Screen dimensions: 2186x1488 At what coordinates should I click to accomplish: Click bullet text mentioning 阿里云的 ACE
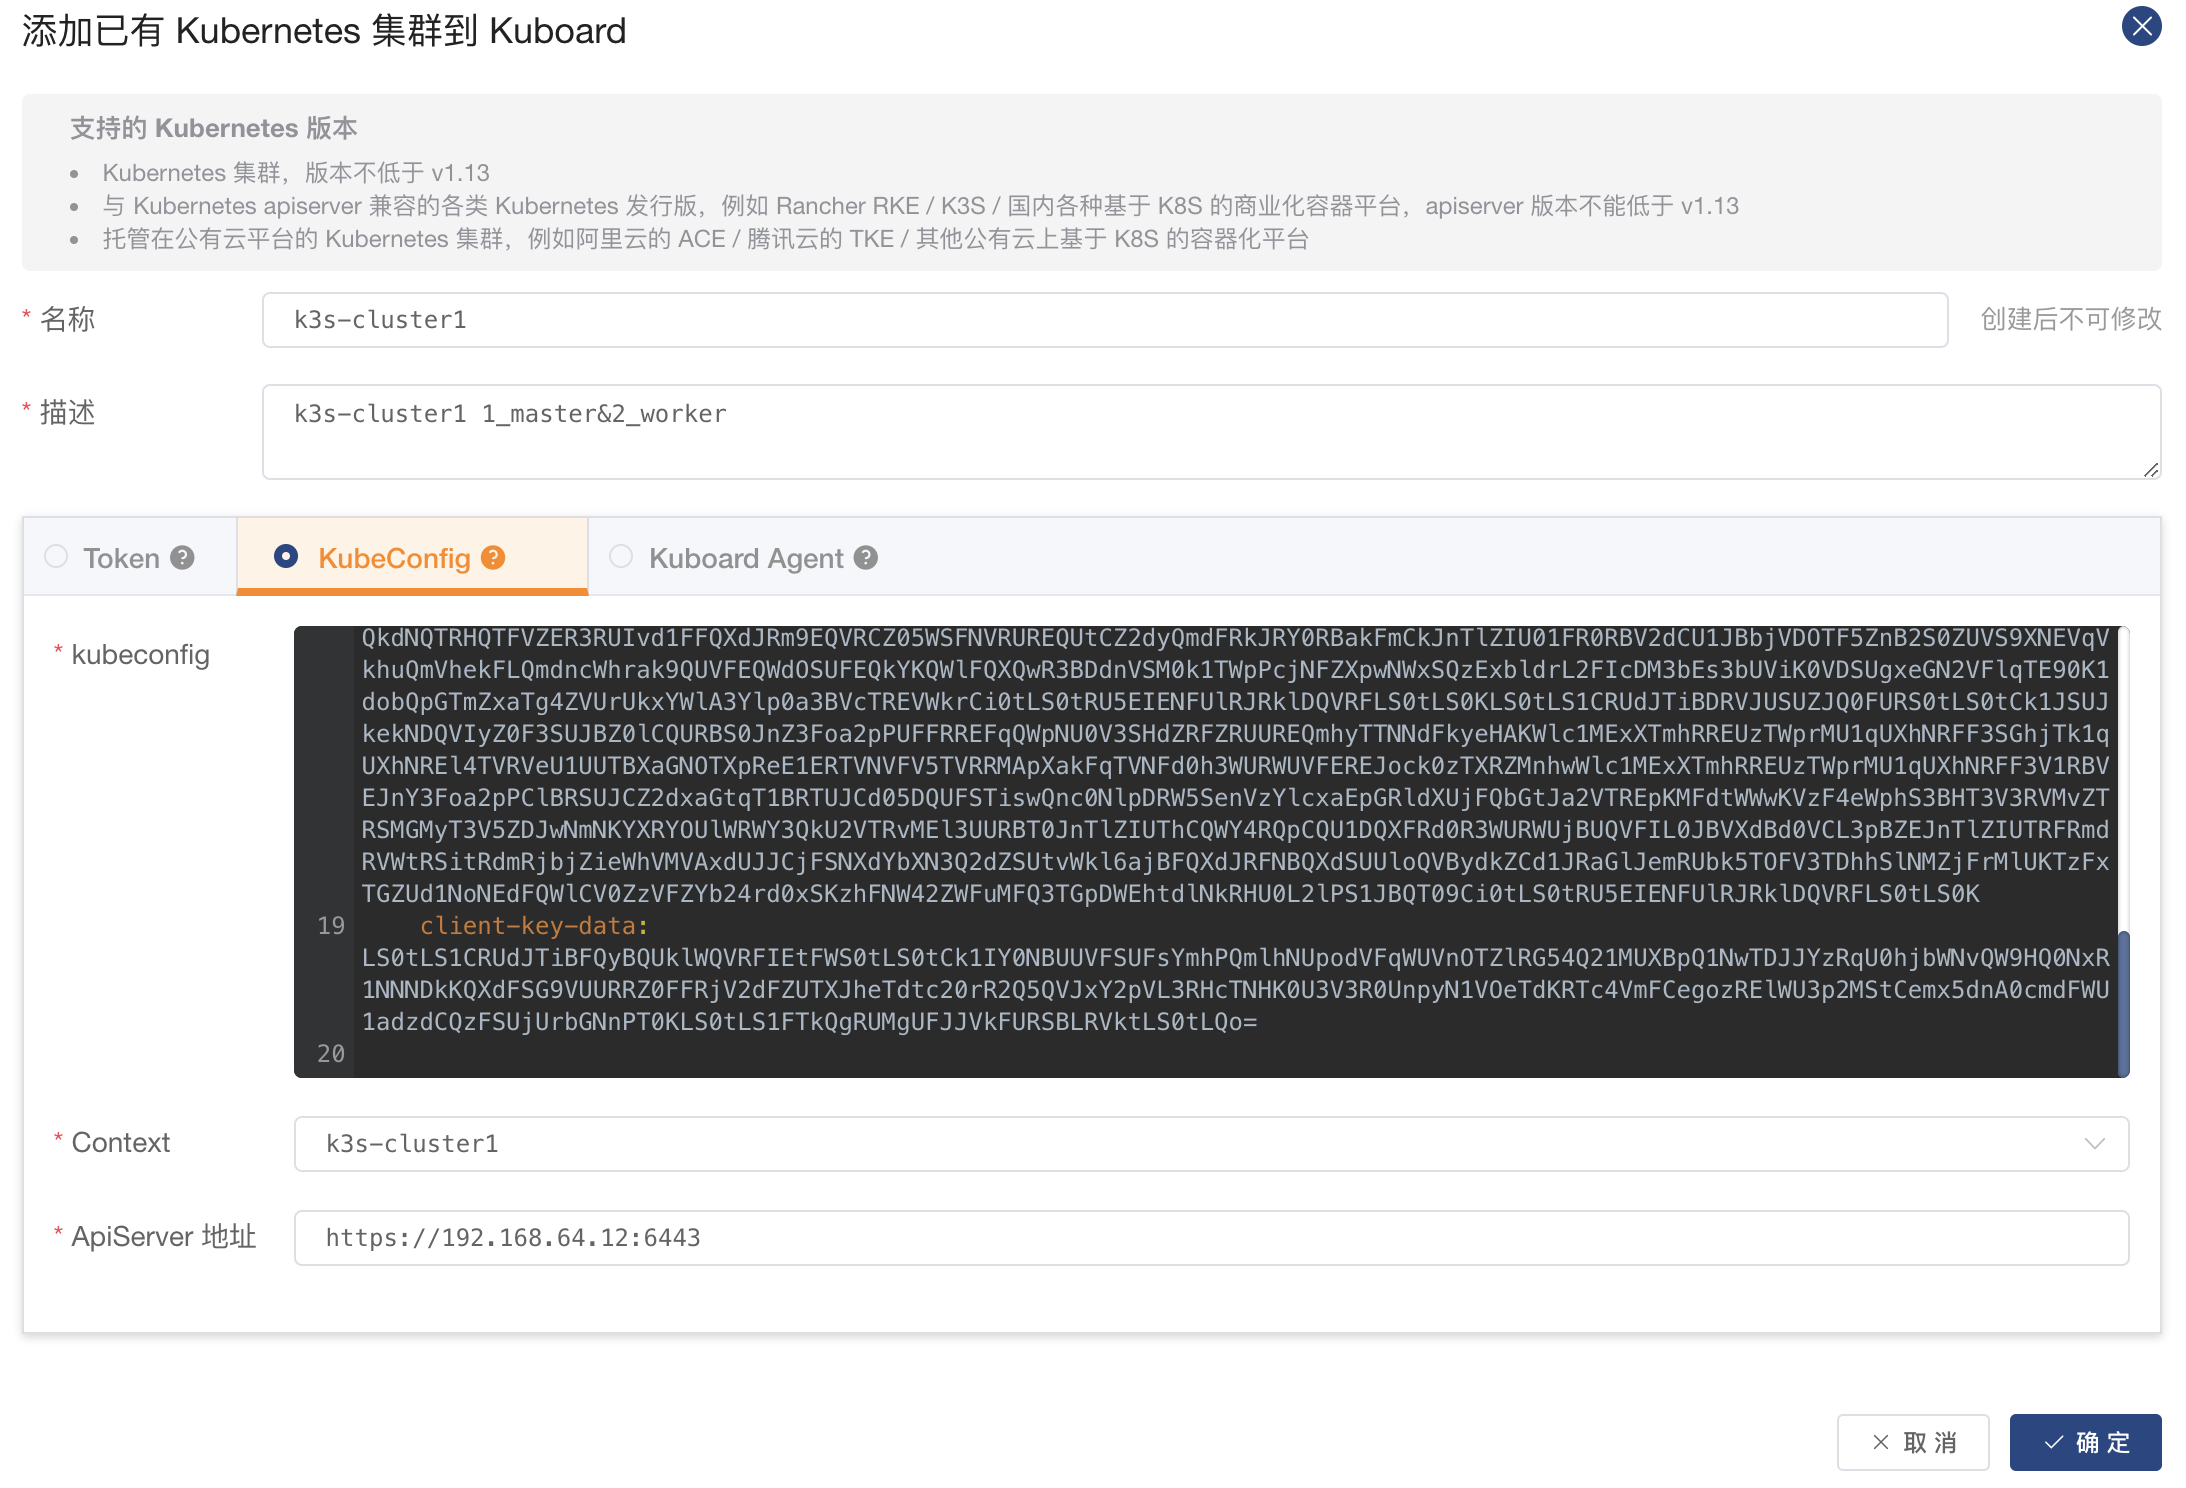pyautogui.click(x=705, y=239)
